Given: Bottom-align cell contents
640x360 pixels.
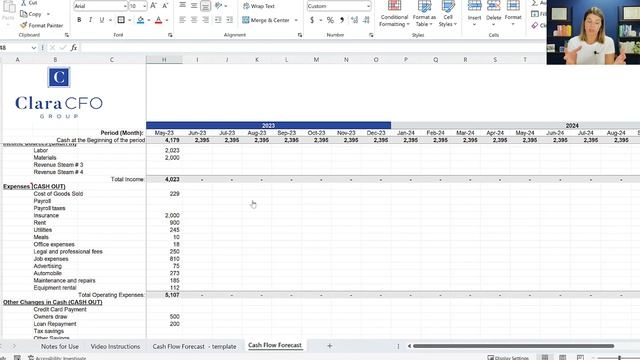Looking at the screenshot, I should tap(206, 5).
